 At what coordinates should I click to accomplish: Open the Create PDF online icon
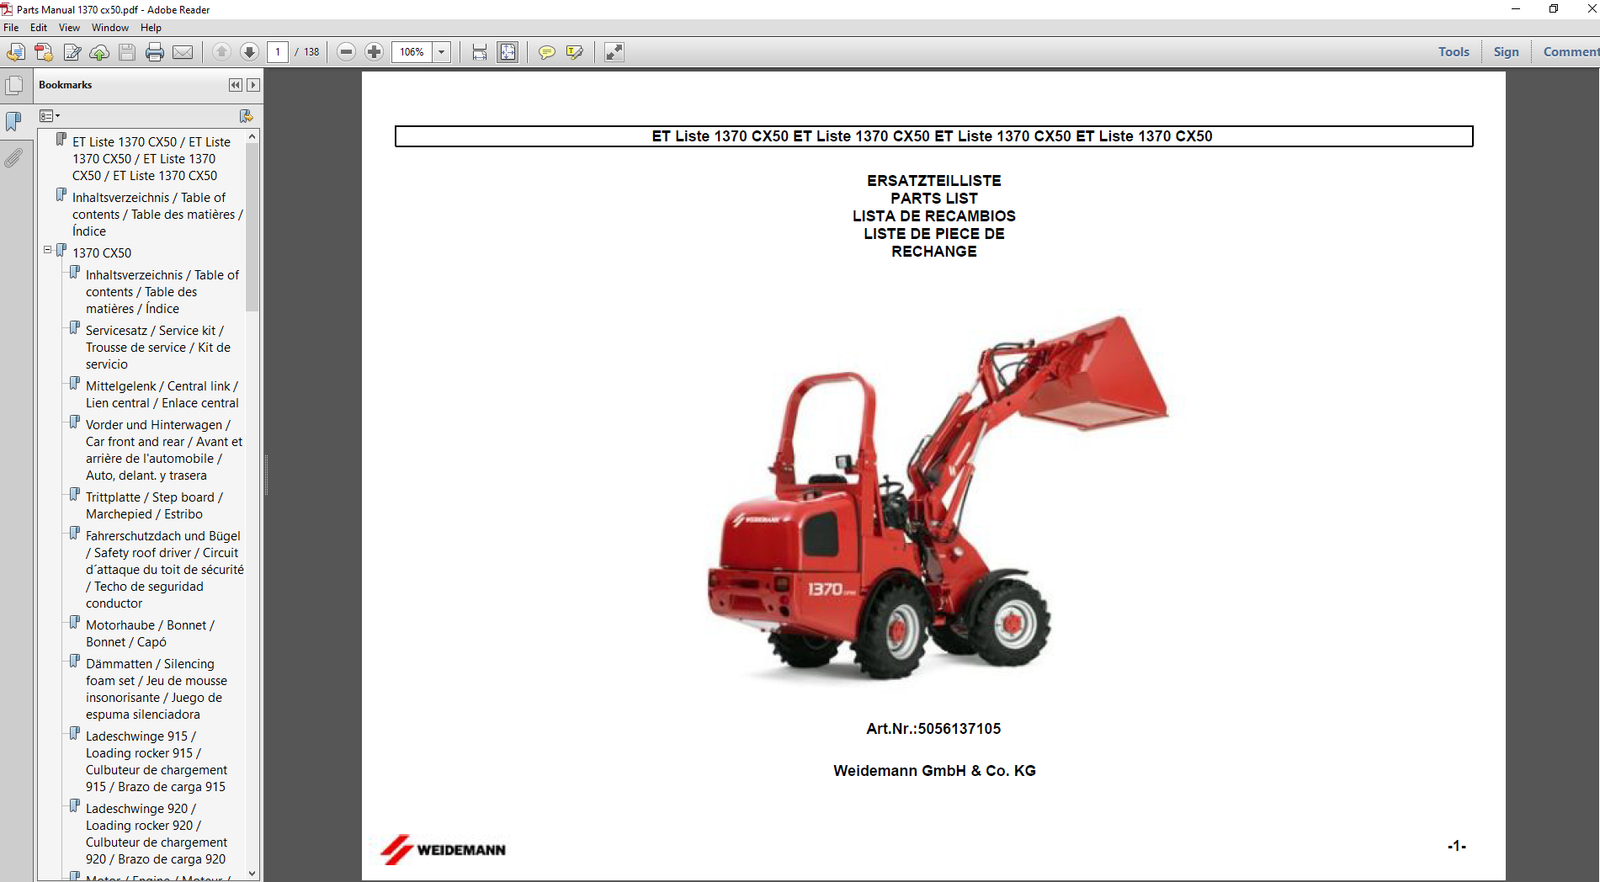(44, 52)
